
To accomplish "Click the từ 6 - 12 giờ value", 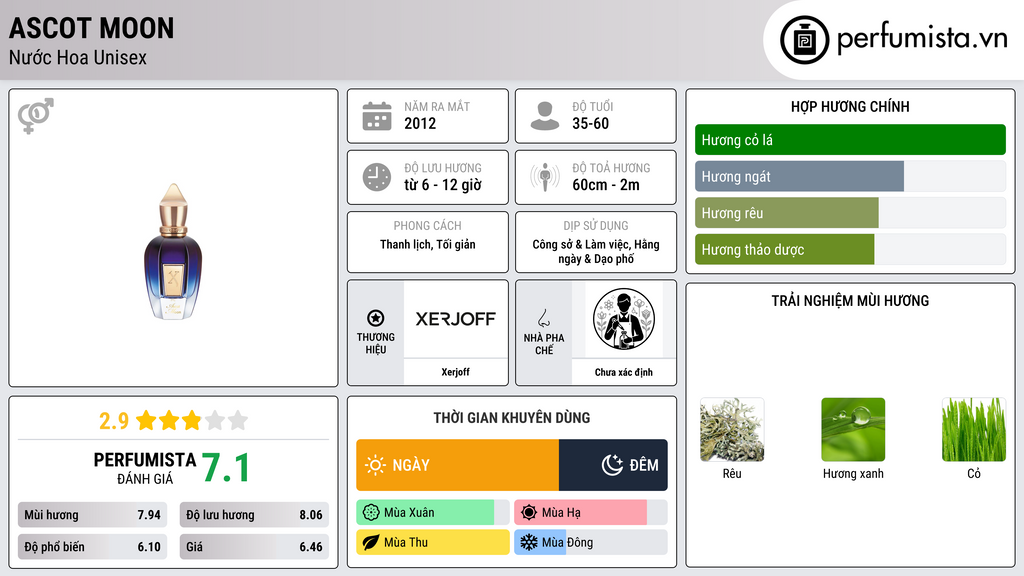I will click(443, 185).
